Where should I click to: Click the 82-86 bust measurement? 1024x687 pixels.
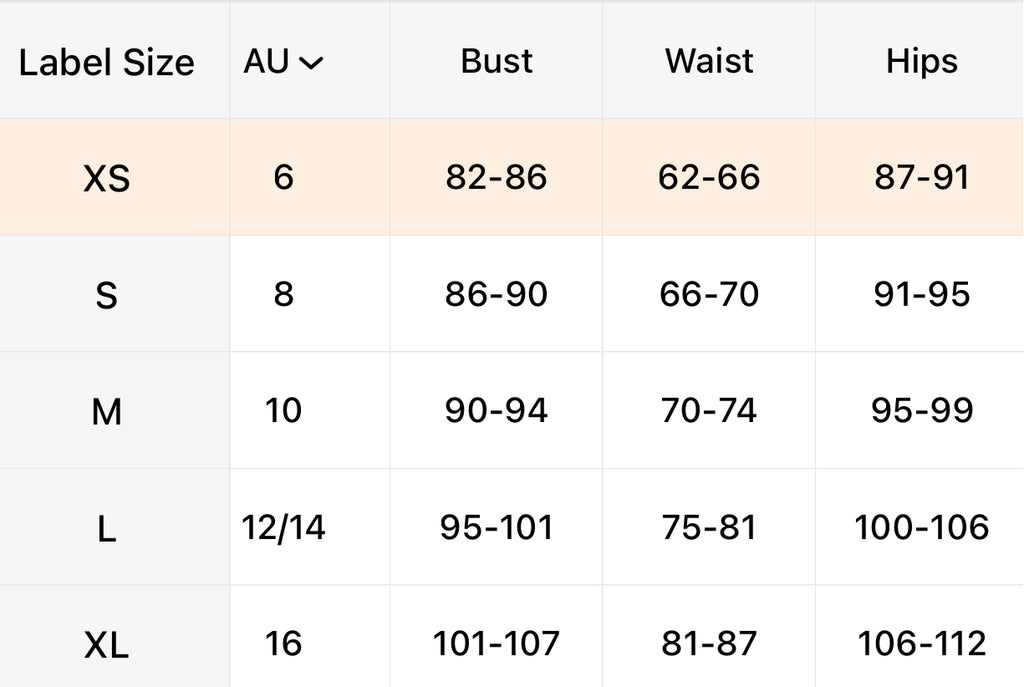497,178
